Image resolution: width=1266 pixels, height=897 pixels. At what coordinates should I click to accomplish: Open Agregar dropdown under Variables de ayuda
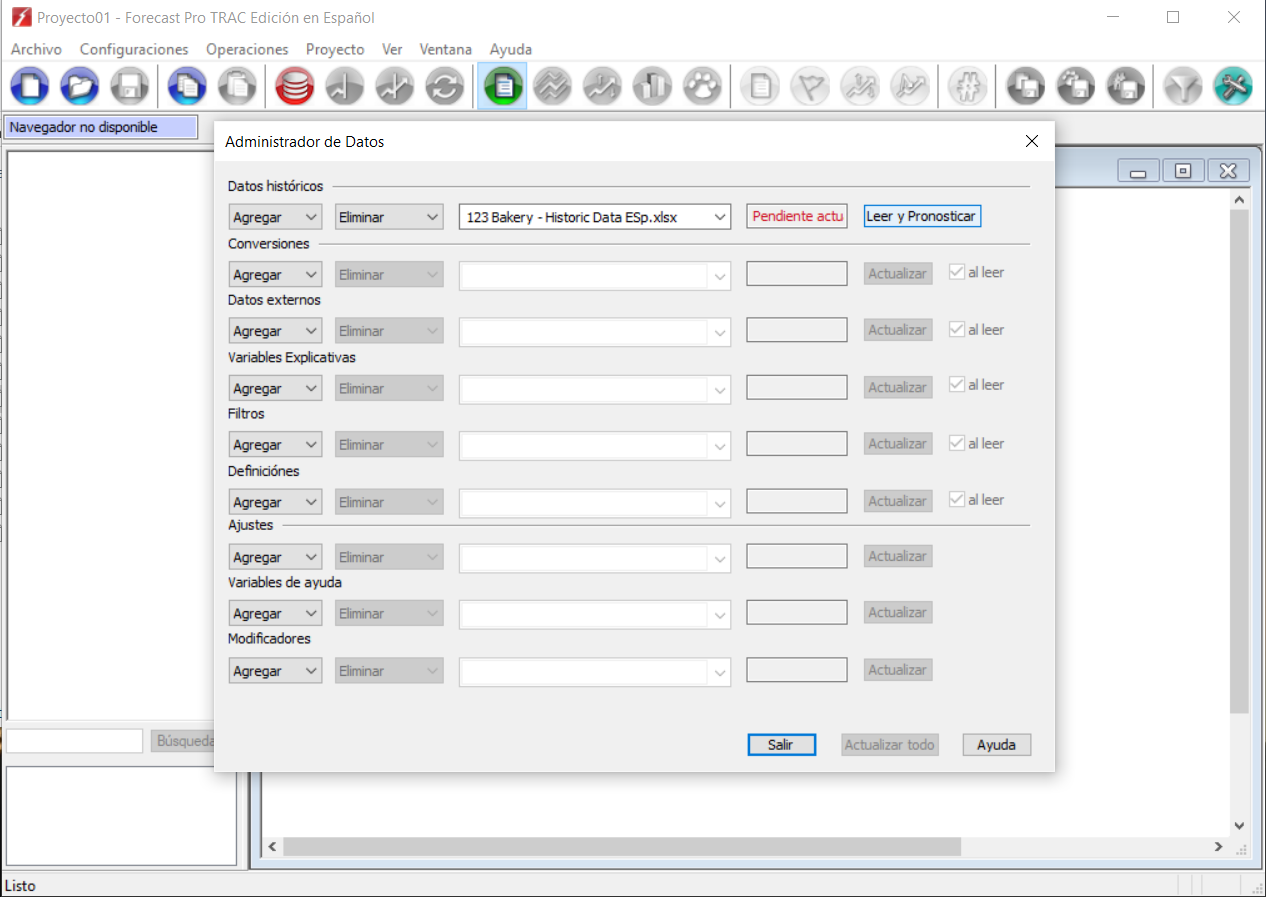point(275,614)
